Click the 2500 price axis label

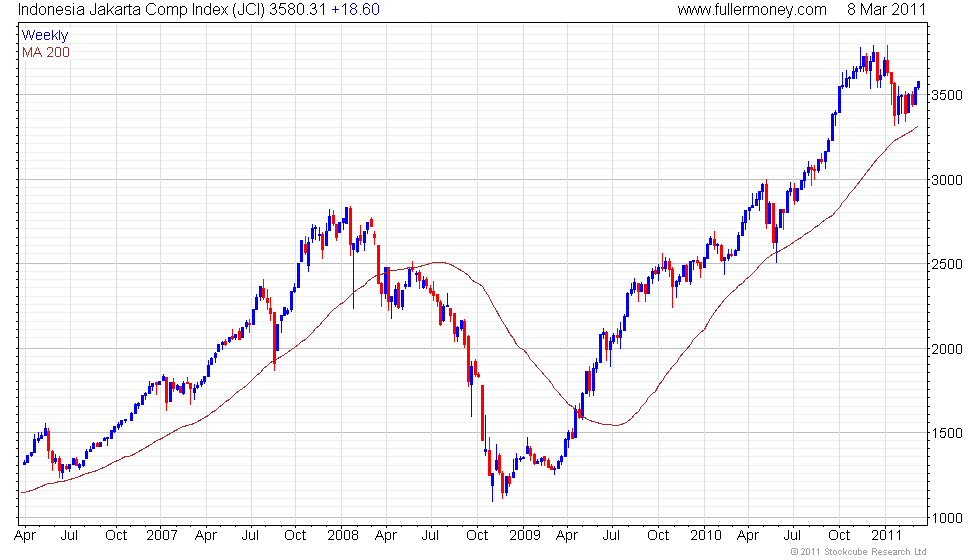[947, 264]
